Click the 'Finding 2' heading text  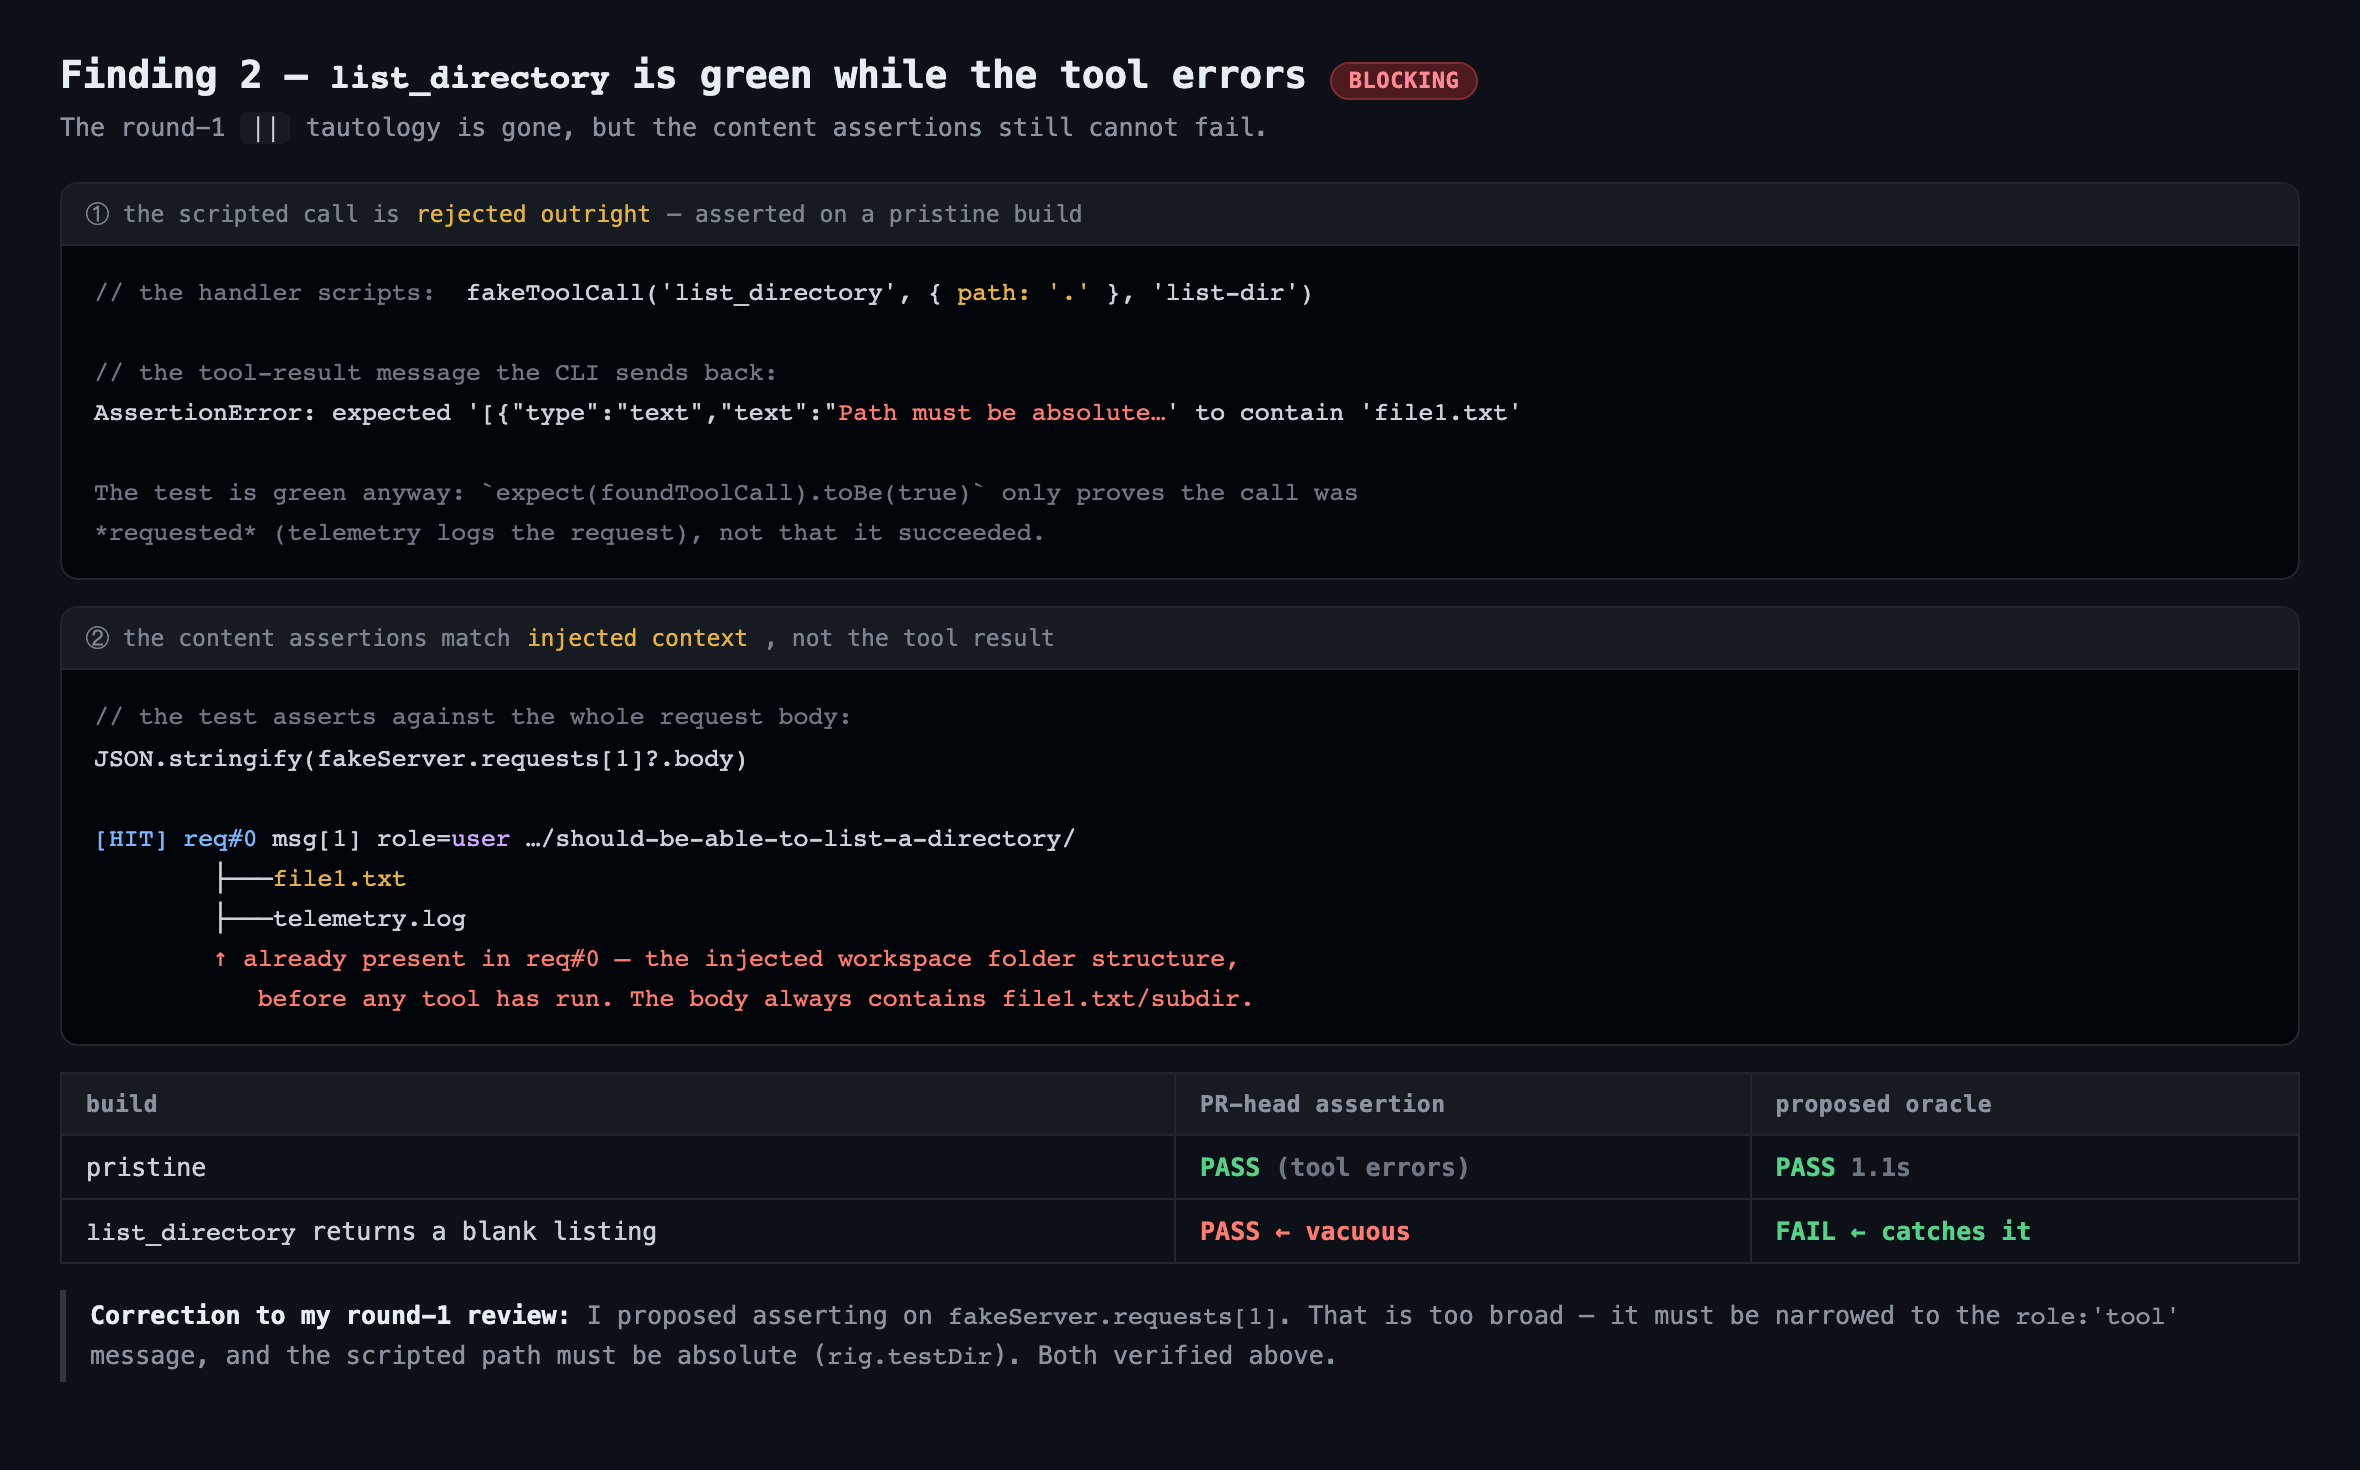click(161, 75)
